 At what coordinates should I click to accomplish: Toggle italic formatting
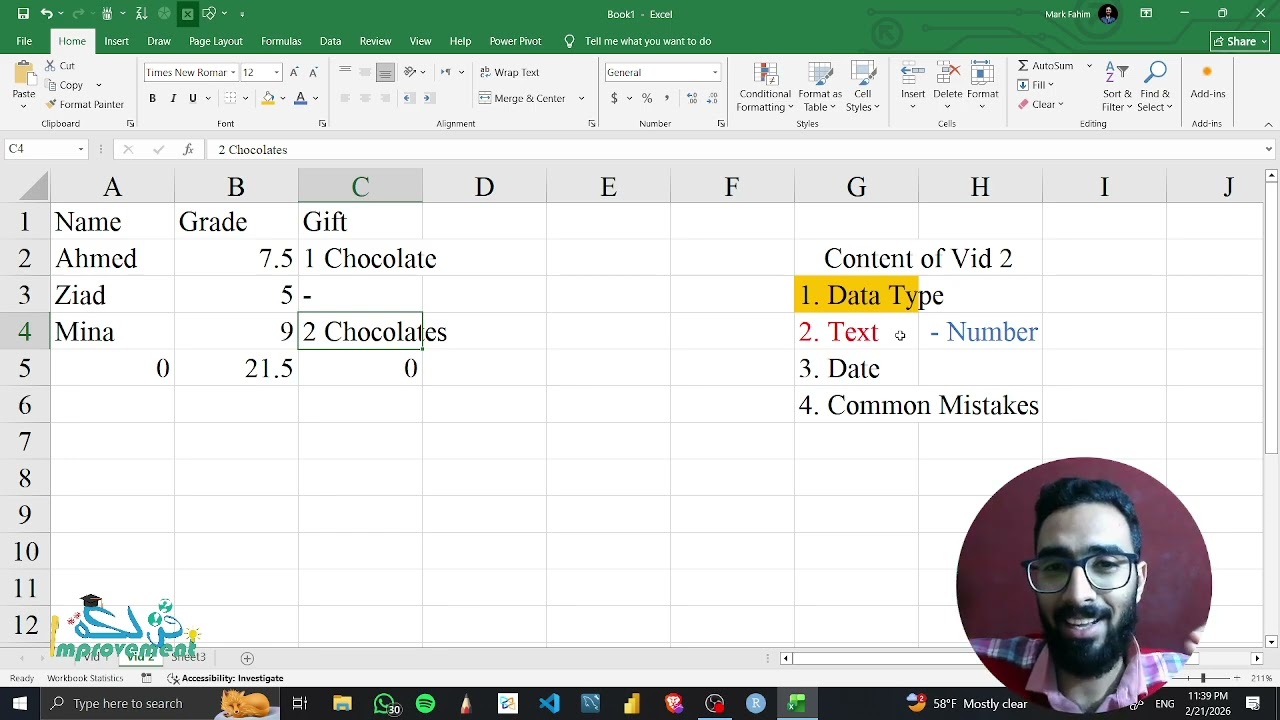tap(173, 98)
